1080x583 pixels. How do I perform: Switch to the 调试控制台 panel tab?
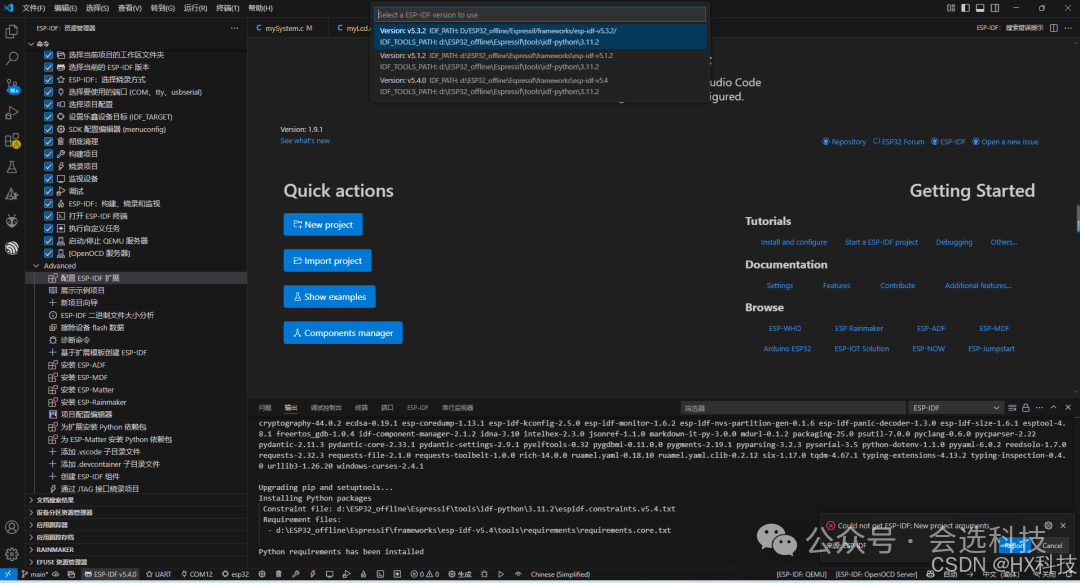pyautogui.click(x=326, y=408)
